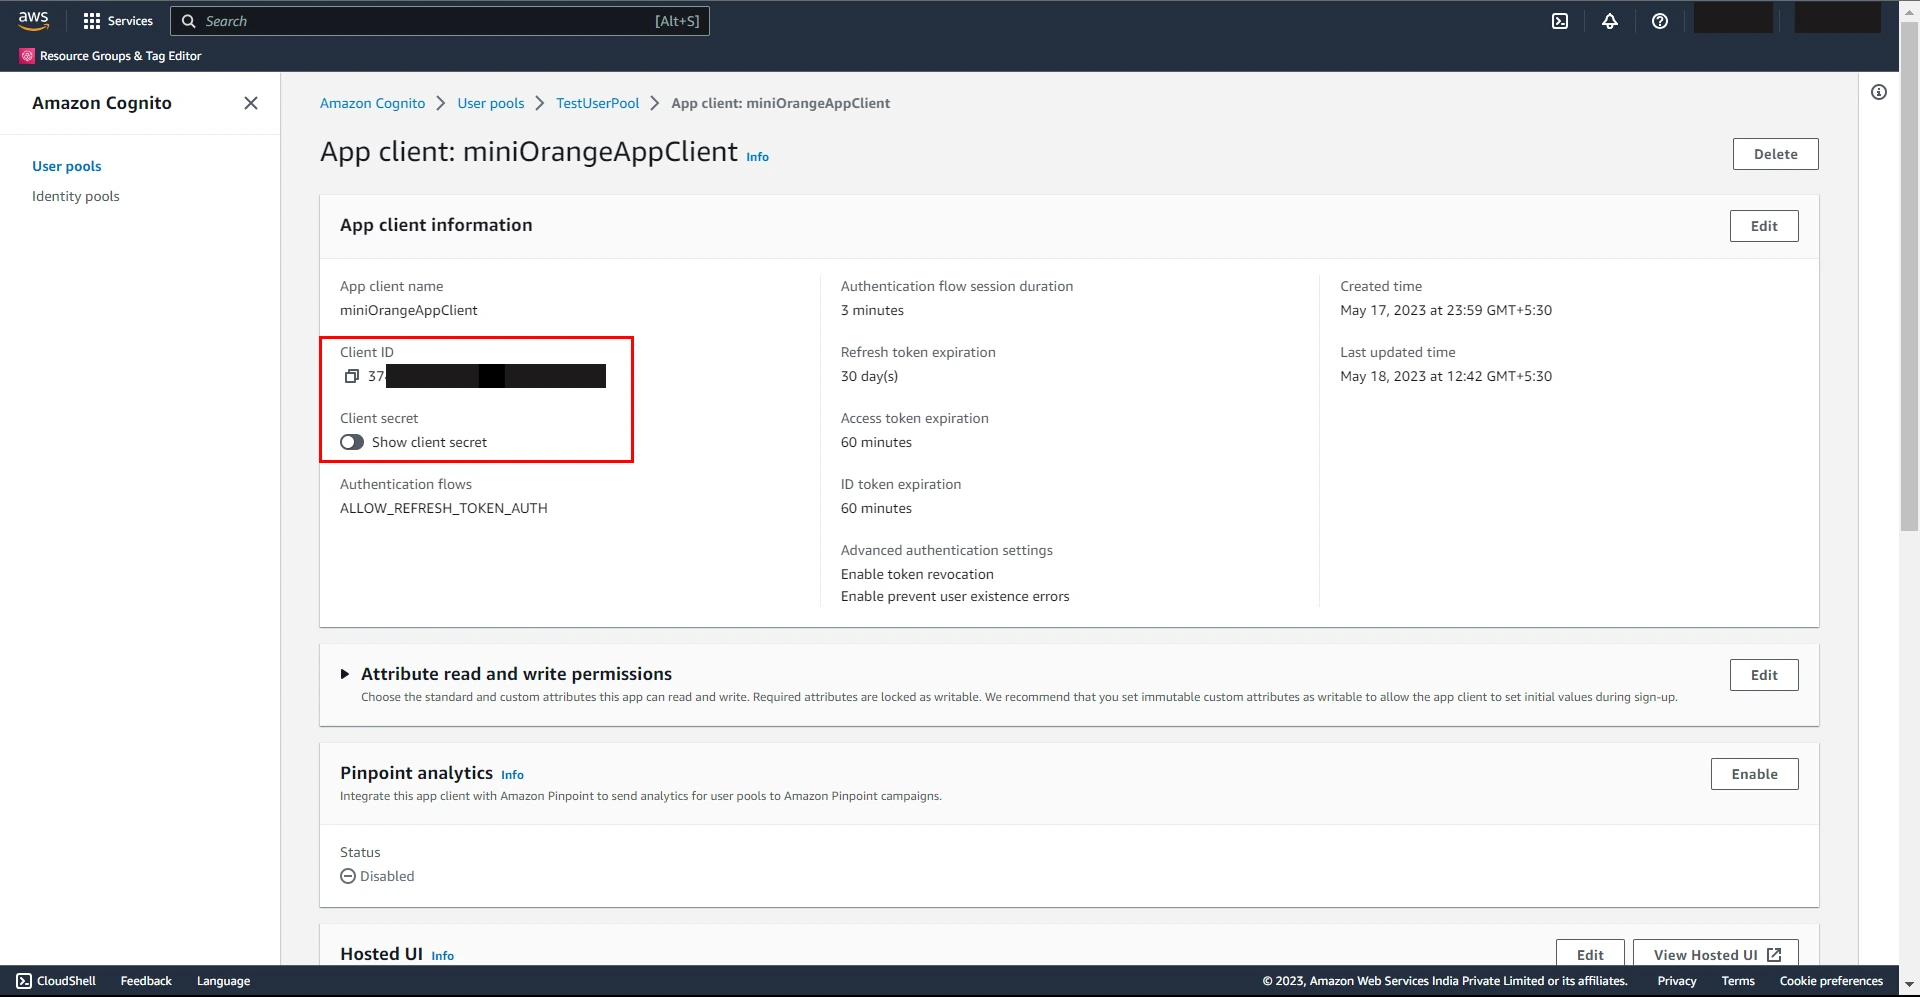The height and width of the screenshot is (997, 1920).
Task: Click the app client name miniOrangeAppClient value
Action: 409,310
